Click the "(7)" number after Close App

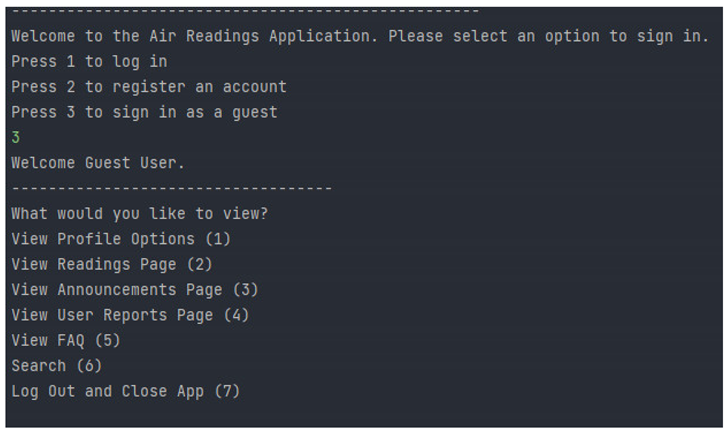[227, 391]
